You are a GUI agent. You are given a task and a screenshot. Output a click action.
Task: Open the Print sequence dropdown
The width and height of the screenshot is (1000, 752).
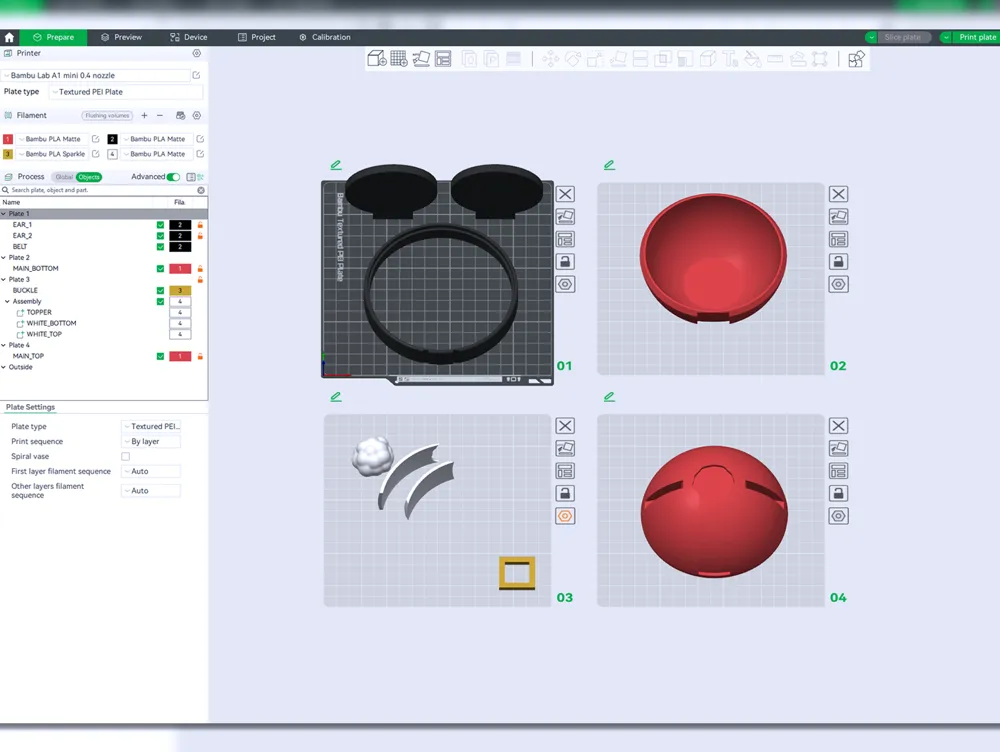[151, 441]
